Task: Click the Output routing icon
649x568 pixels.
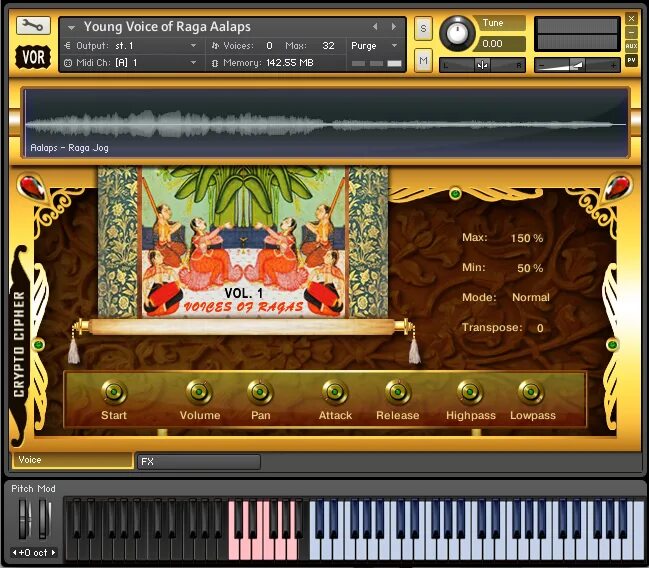Action: click(67, 46)
